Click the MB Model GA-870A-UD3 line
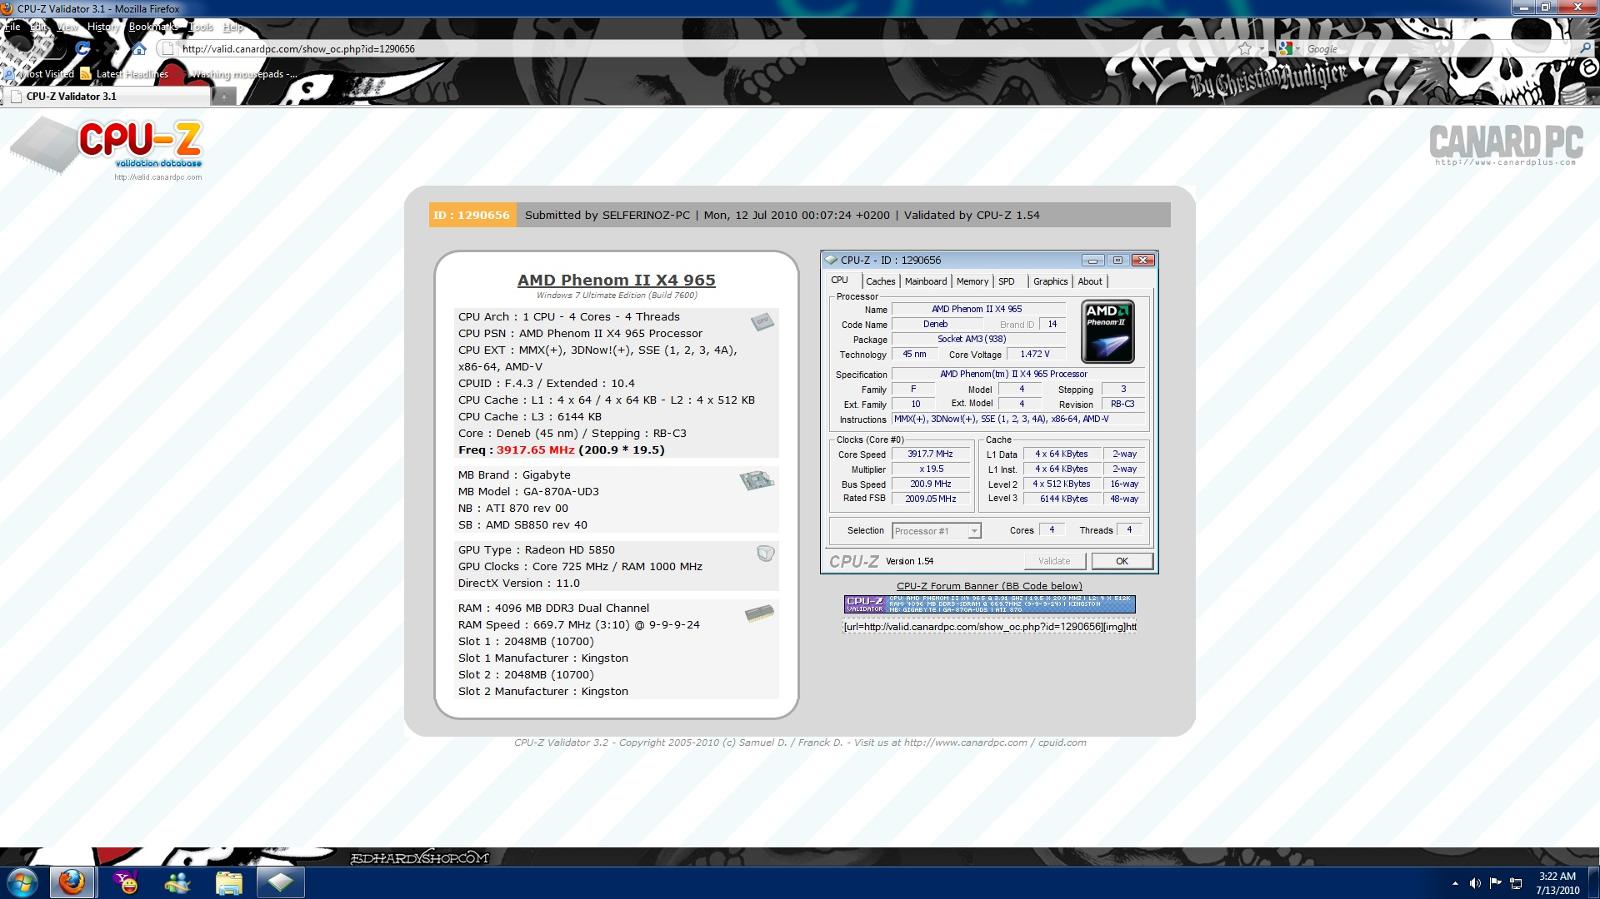Image resolution: width=1600 pixels, height=899 pixels. coord(529,492)
